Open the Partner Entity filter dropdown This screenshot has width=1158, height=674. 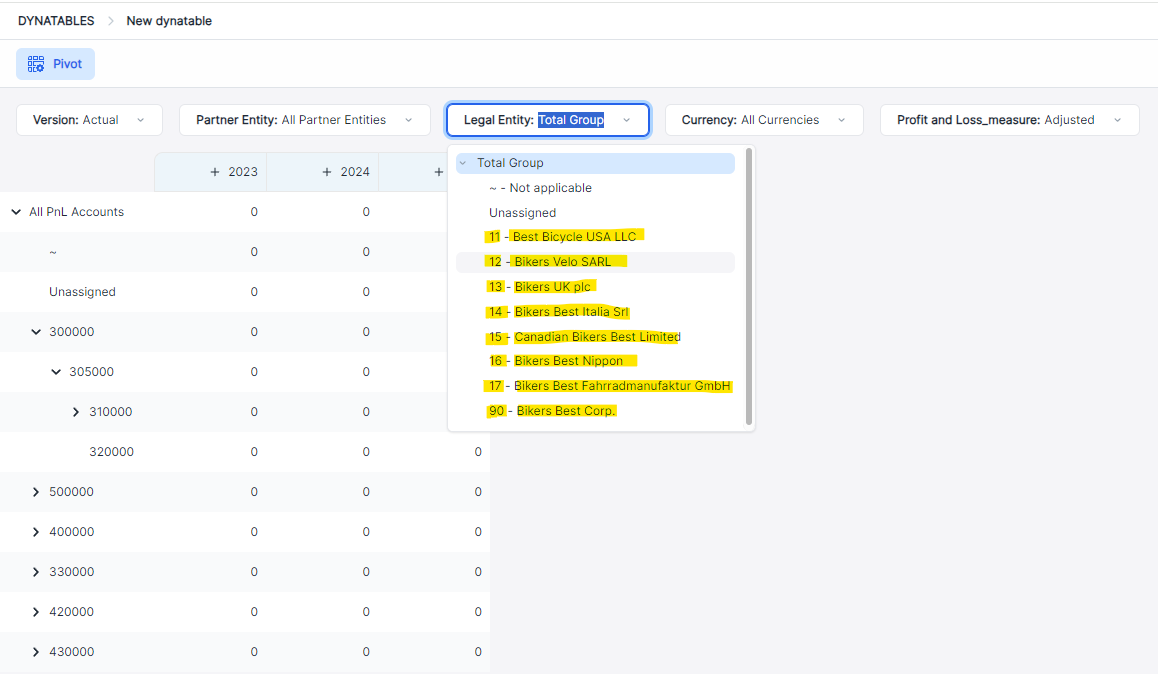pos(304,120)
